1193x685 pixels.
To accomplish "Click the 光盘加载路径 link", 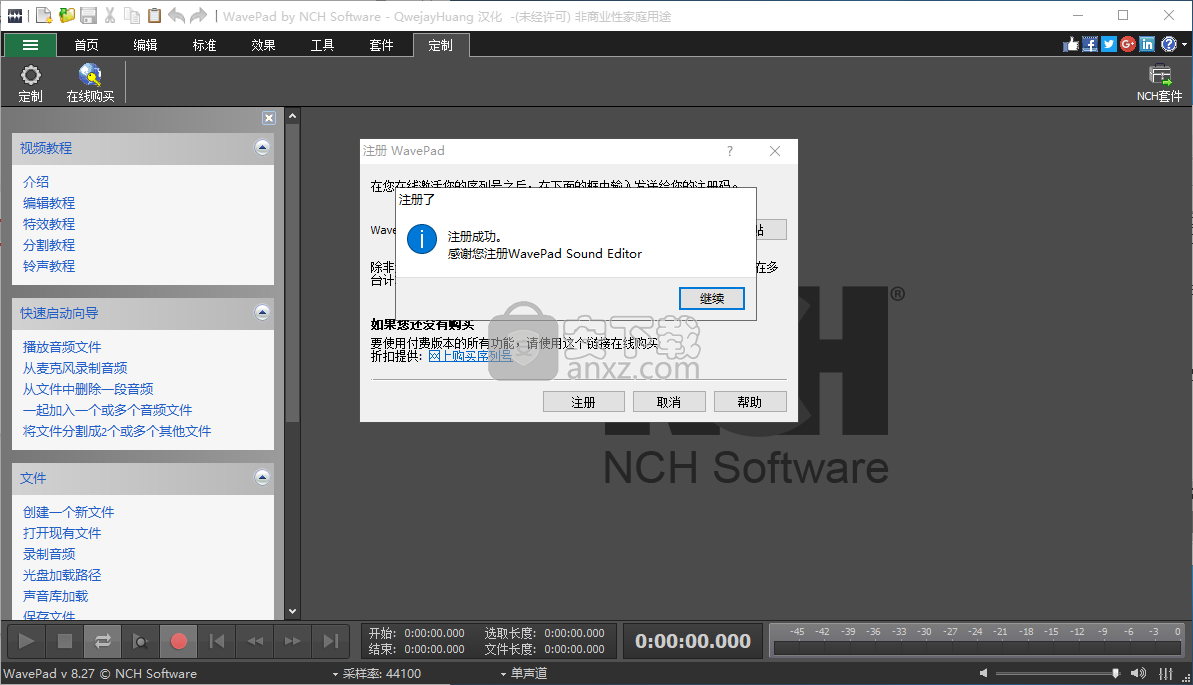I will tap(62, 575).
